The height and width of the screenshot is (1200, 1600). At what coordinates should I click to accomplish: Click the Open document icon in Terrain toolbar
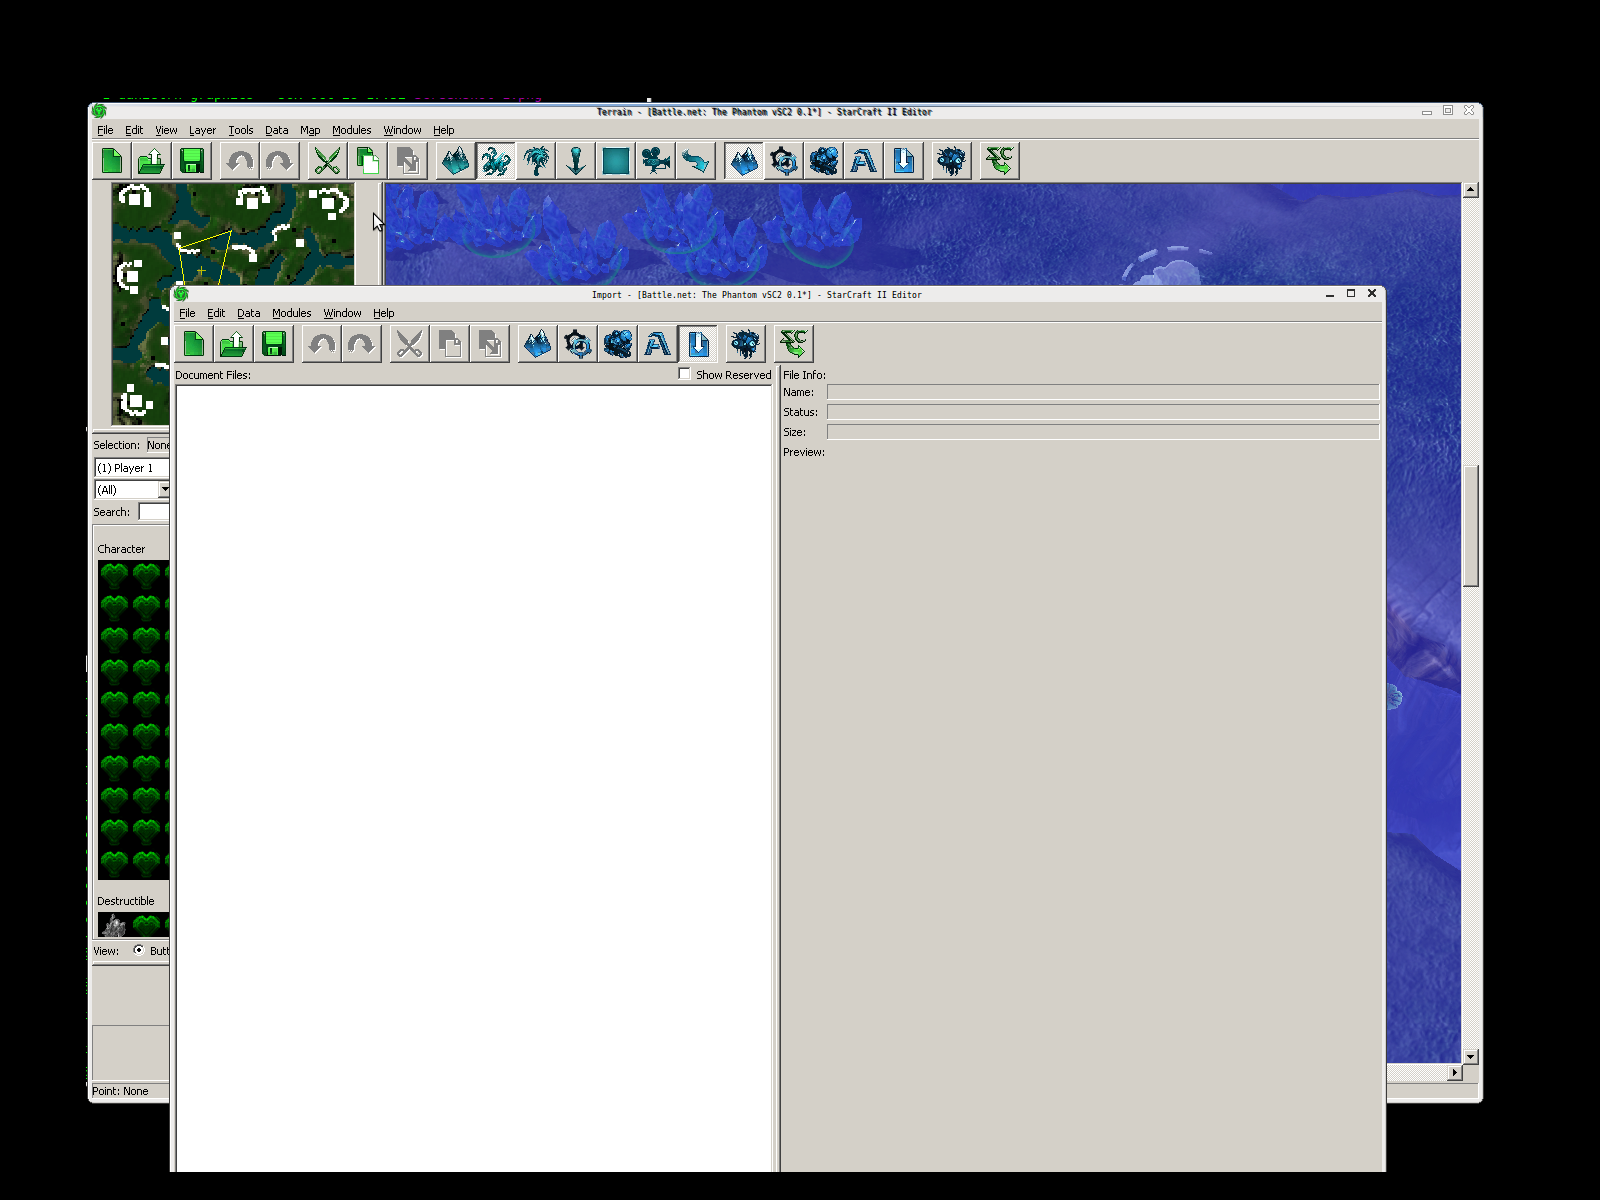(x=151, y=162)
